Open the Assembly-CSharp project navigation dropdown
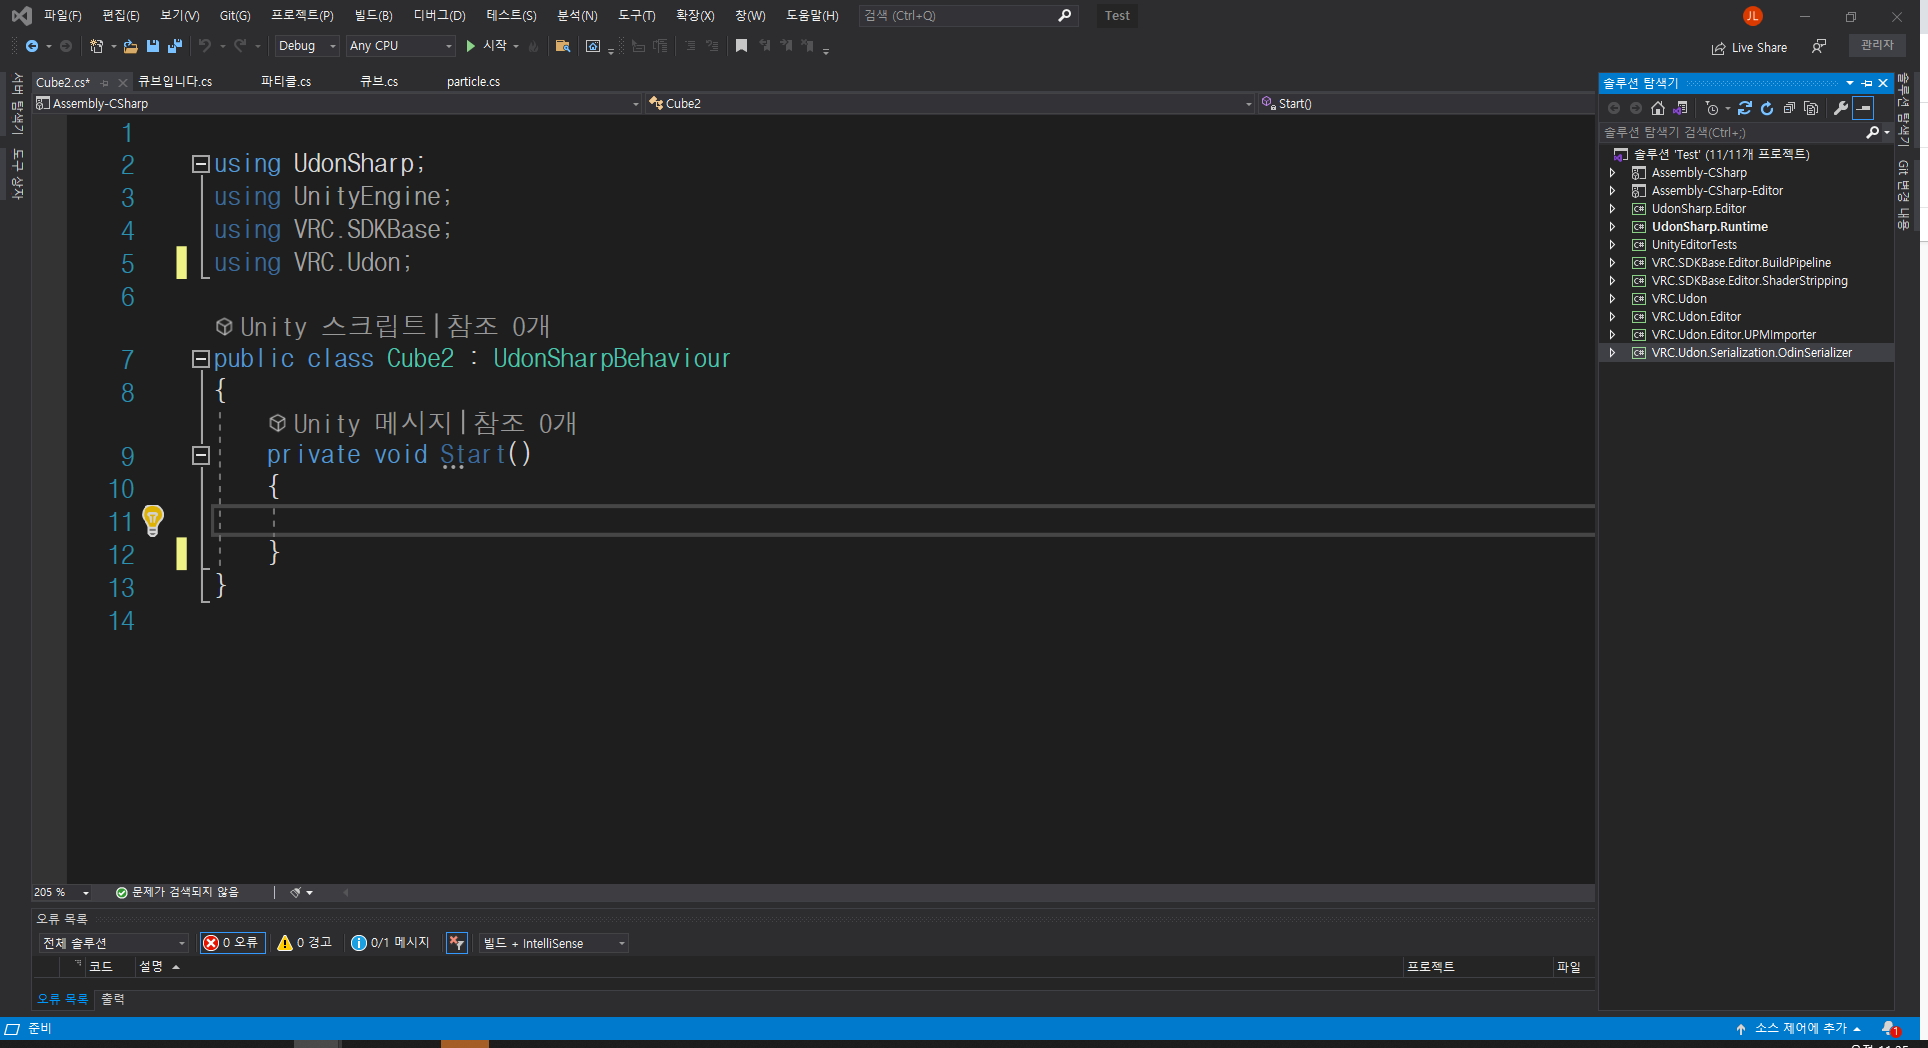The height and width of the screenshot is (1048, 1928). click(337, 104)
